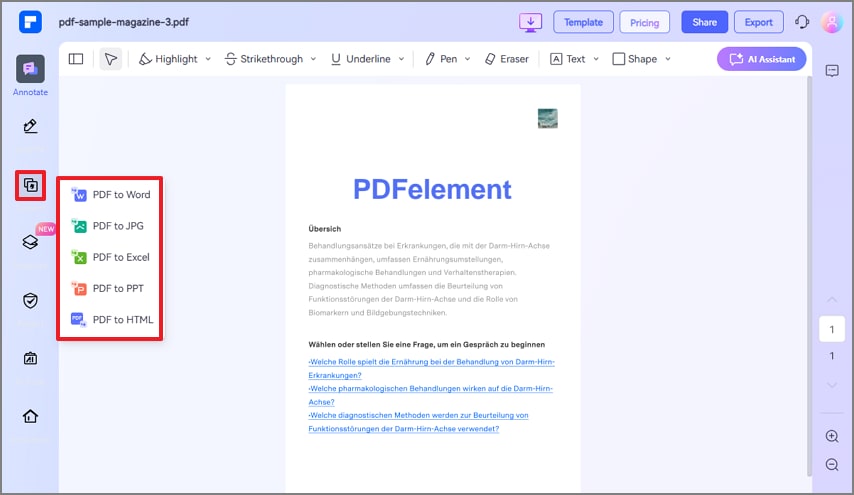Choose PDF to JPG conversion
The image size is (854, 495).
point(110,225)
